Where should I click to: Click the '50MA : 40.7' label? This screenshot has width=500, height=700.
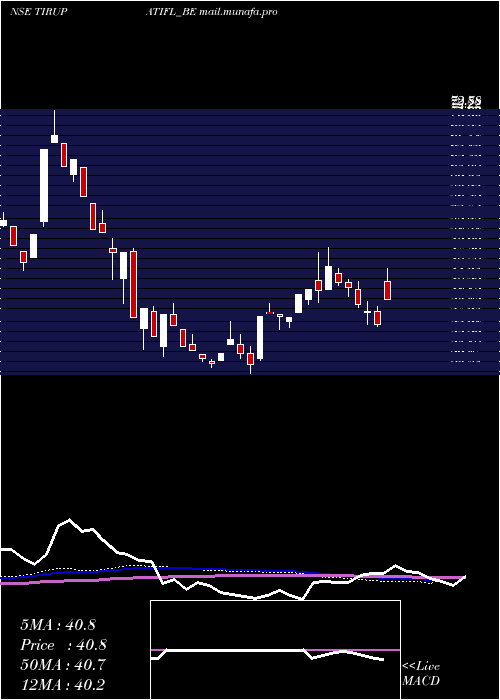[63, 665]
